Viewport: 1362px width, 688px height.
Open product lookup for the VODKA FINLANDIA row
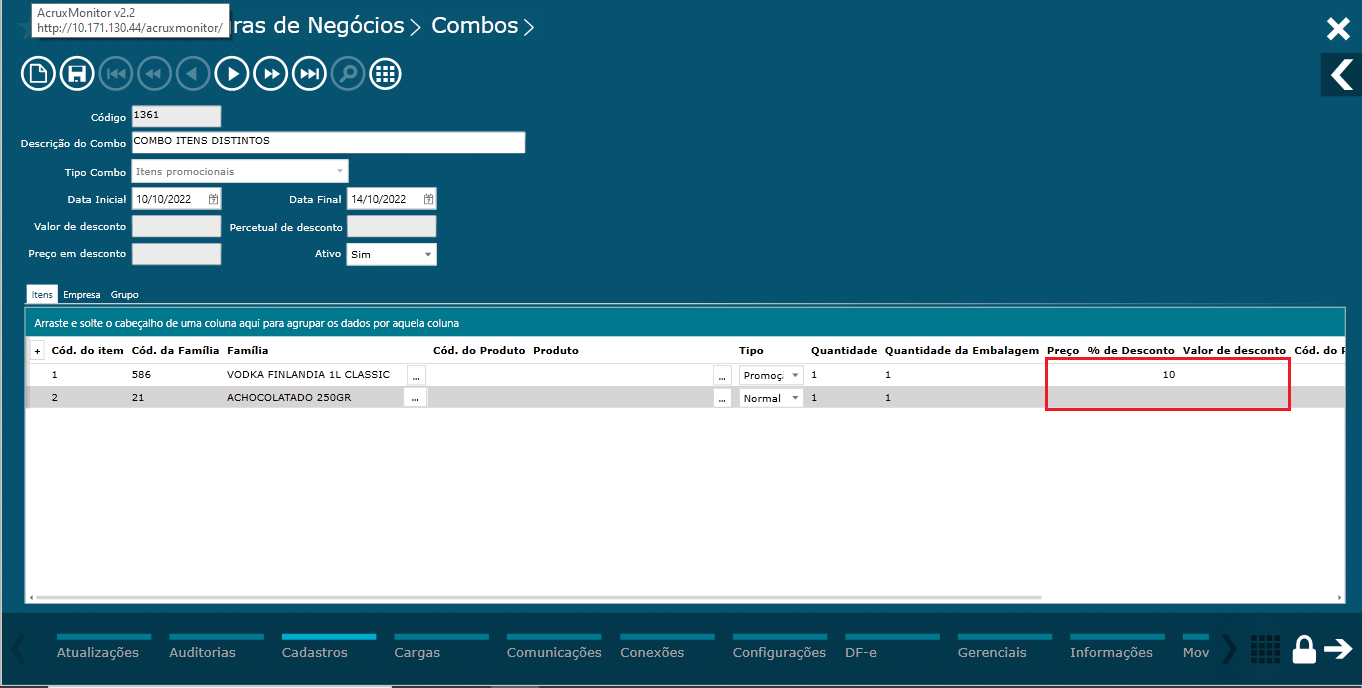[x=722, y=375]
